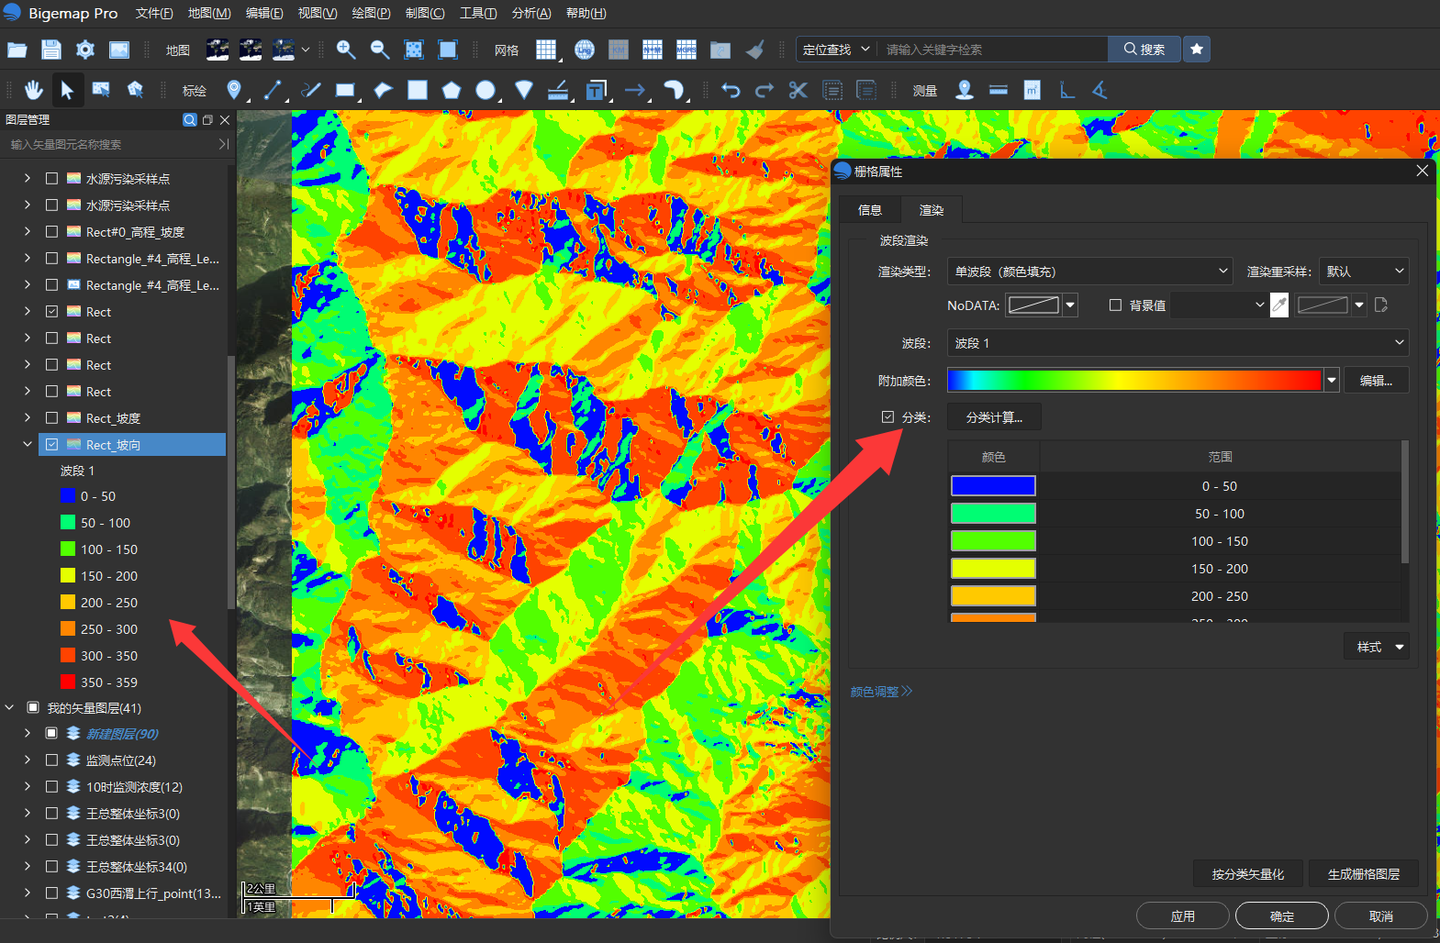Check the 监测点位(24) layer checkbox
The height and width of the screenshot is (943, 1440).
point(52,760)
